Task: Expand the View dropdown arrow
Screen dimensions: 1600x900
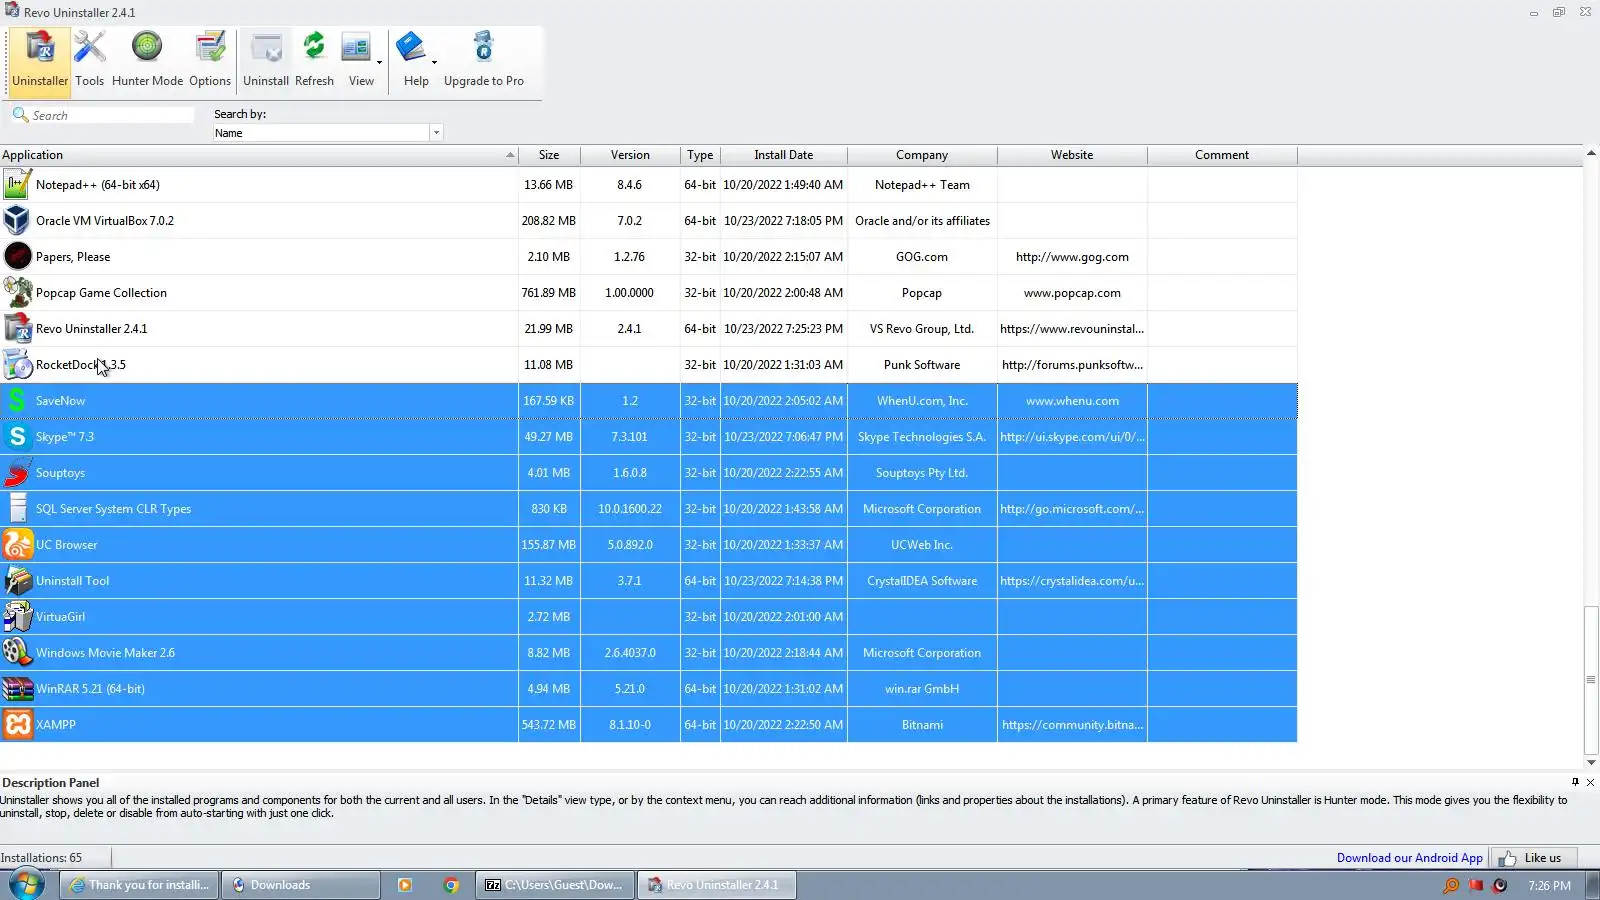Action: [x=379, y=62]
